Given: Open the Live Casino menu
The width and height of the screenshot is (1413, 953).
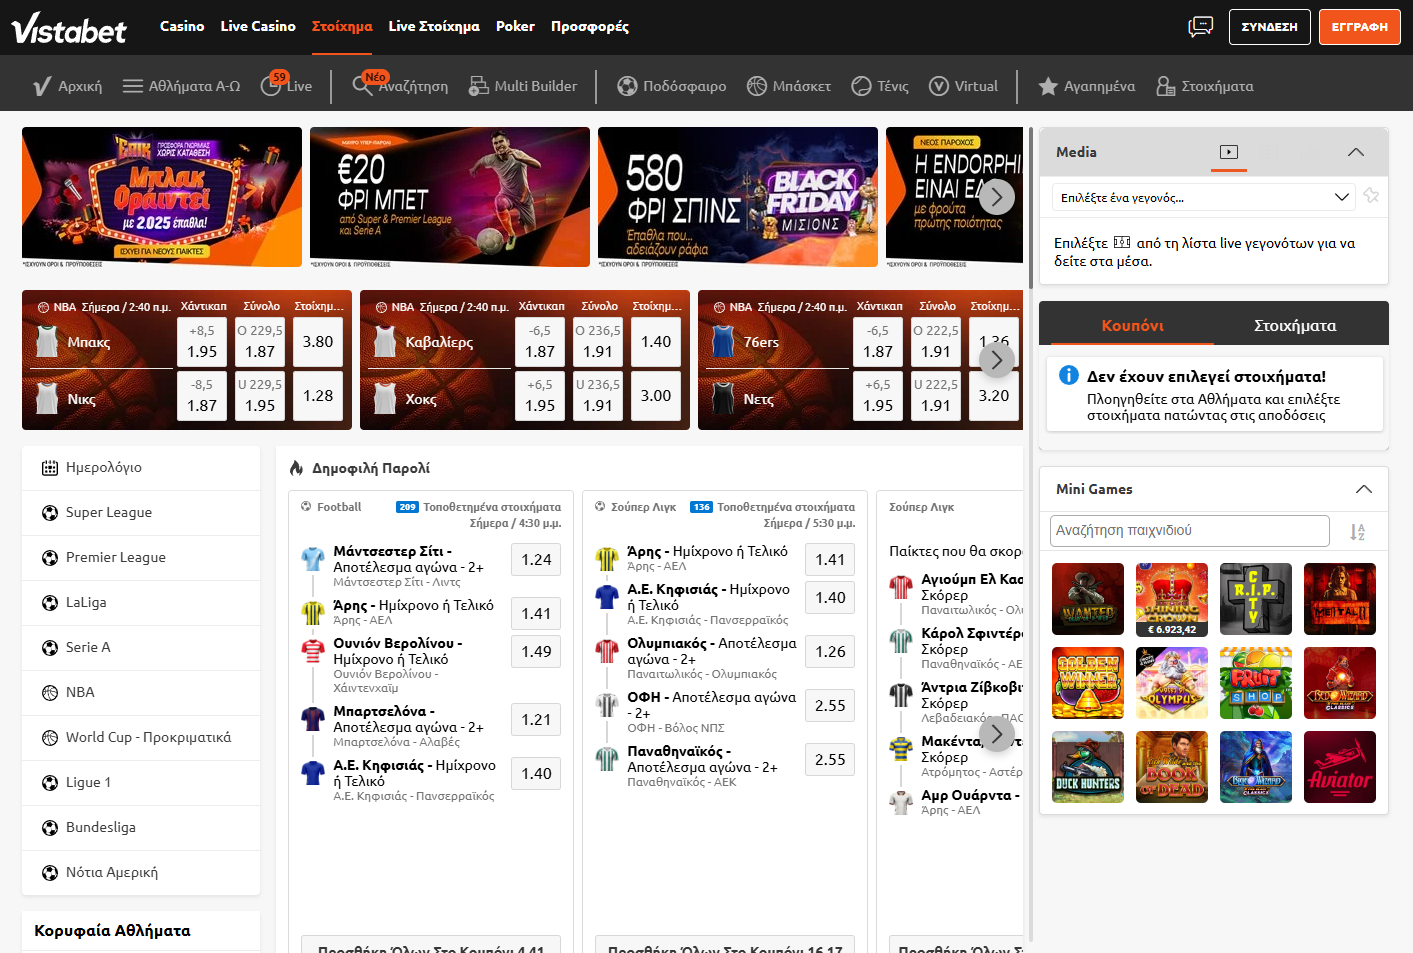Looking at the screenshot, I should pyautogui.click(x=258, y=26).
